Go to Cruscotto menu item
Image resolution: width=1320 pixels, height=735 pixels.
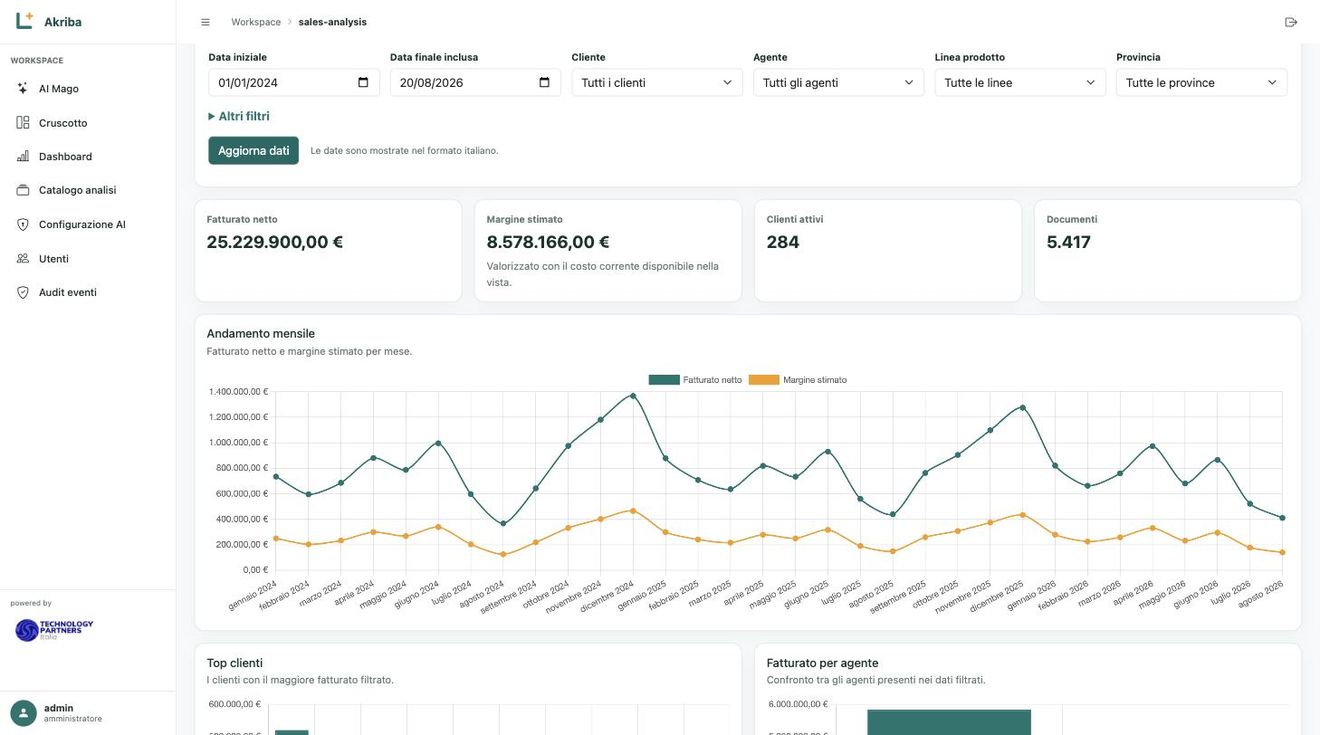pos(88,122)
